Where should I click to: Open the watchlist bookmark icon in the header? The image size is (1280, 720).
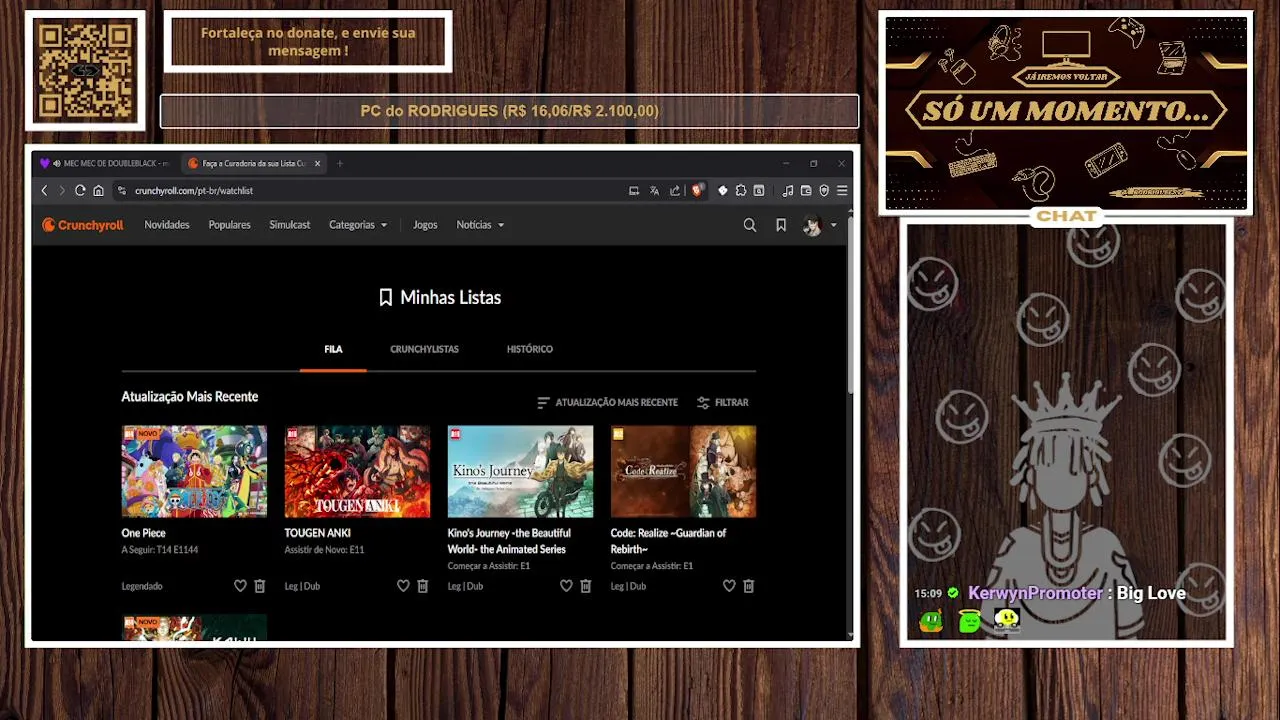pos(781,225)
